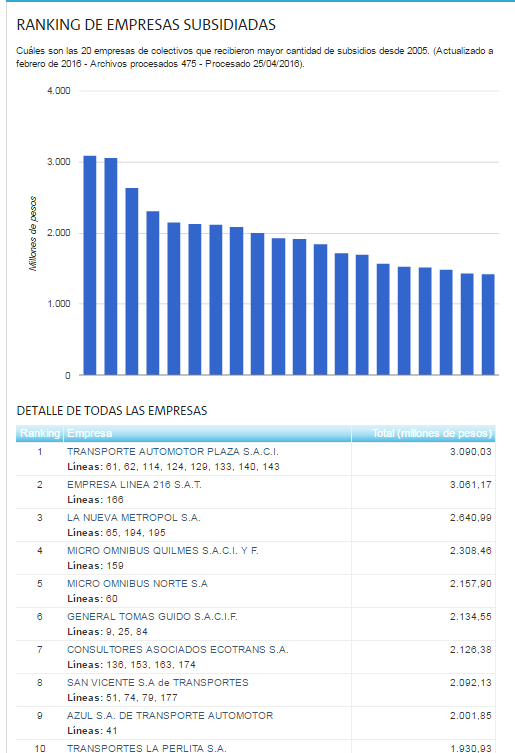Click the tallest bar in the chart
Viewport: 515px width, 753px height.
tap(90, 265)
